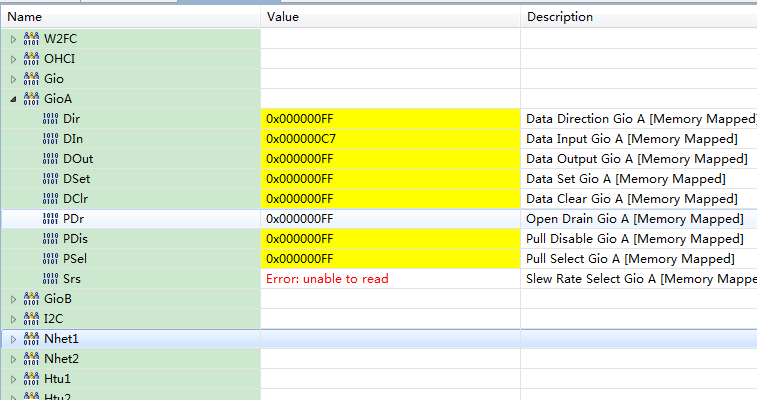Screen dimensions: 757x400
Task: Click the register group icon beside W2FC
Action: [x=30, y=39]
